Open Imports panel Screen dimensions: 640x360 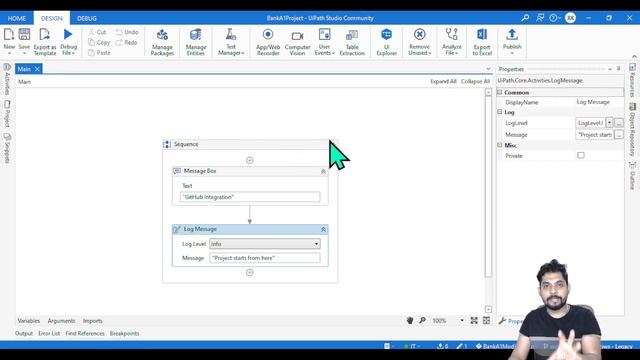tap(93, 321)
